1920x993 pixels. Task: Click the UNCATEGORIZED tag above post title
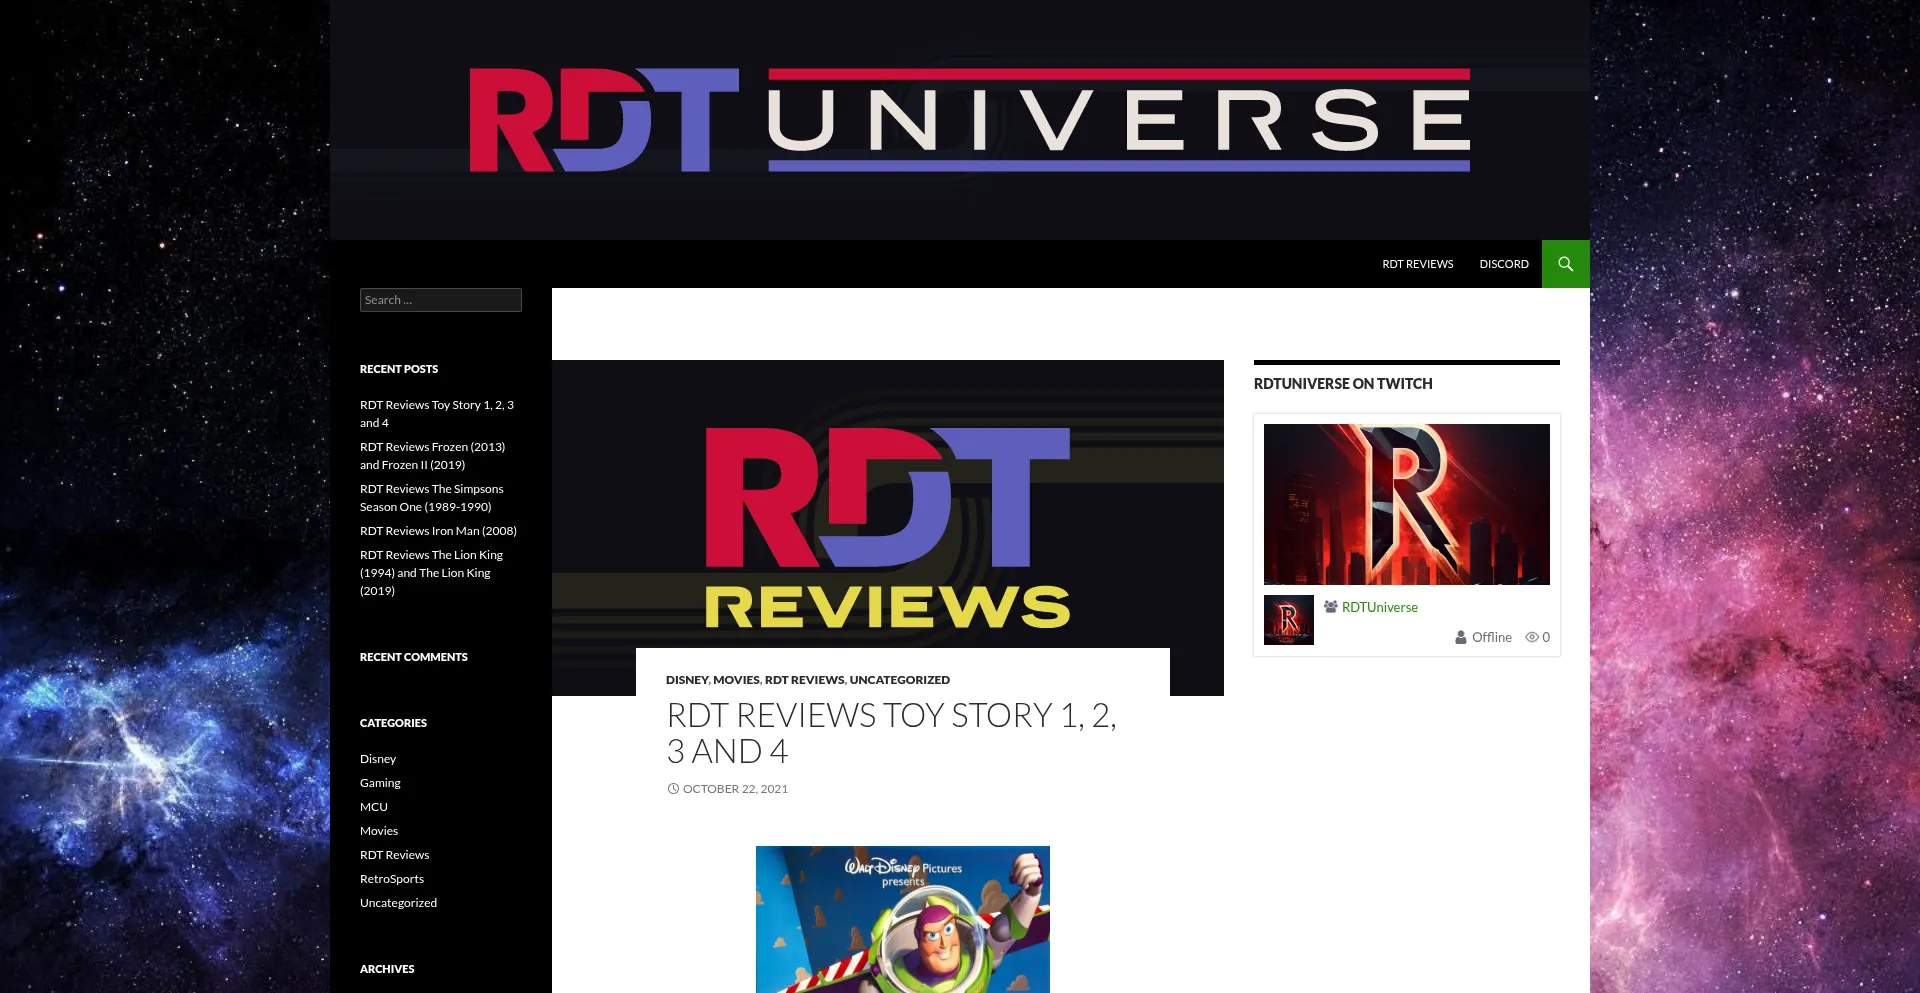900,680
